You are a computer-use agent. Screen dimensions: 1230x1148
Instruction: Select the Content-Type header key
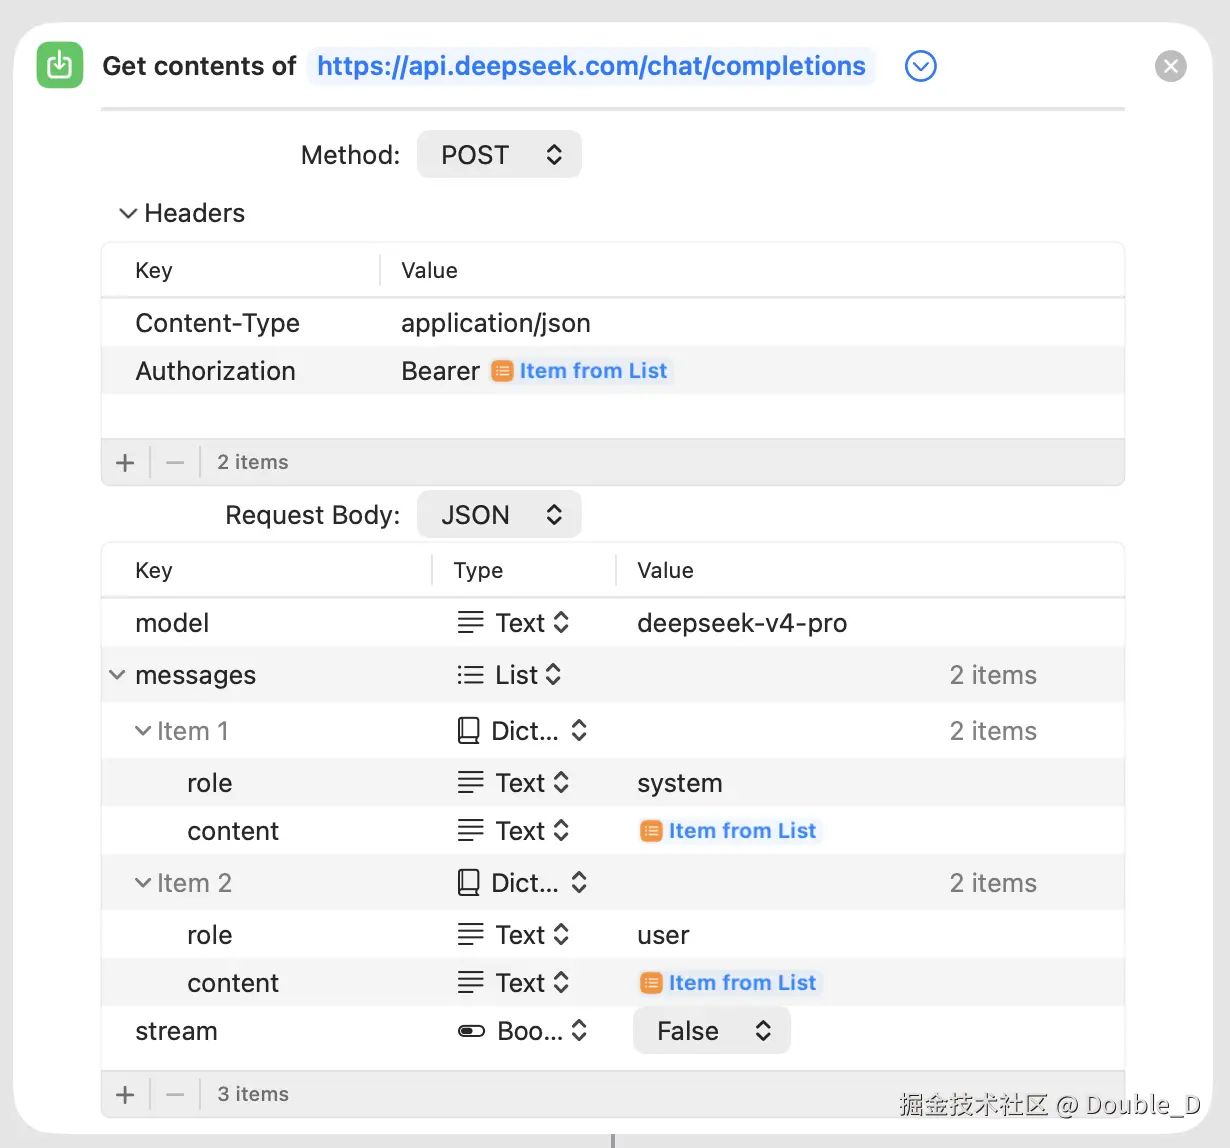217,323
